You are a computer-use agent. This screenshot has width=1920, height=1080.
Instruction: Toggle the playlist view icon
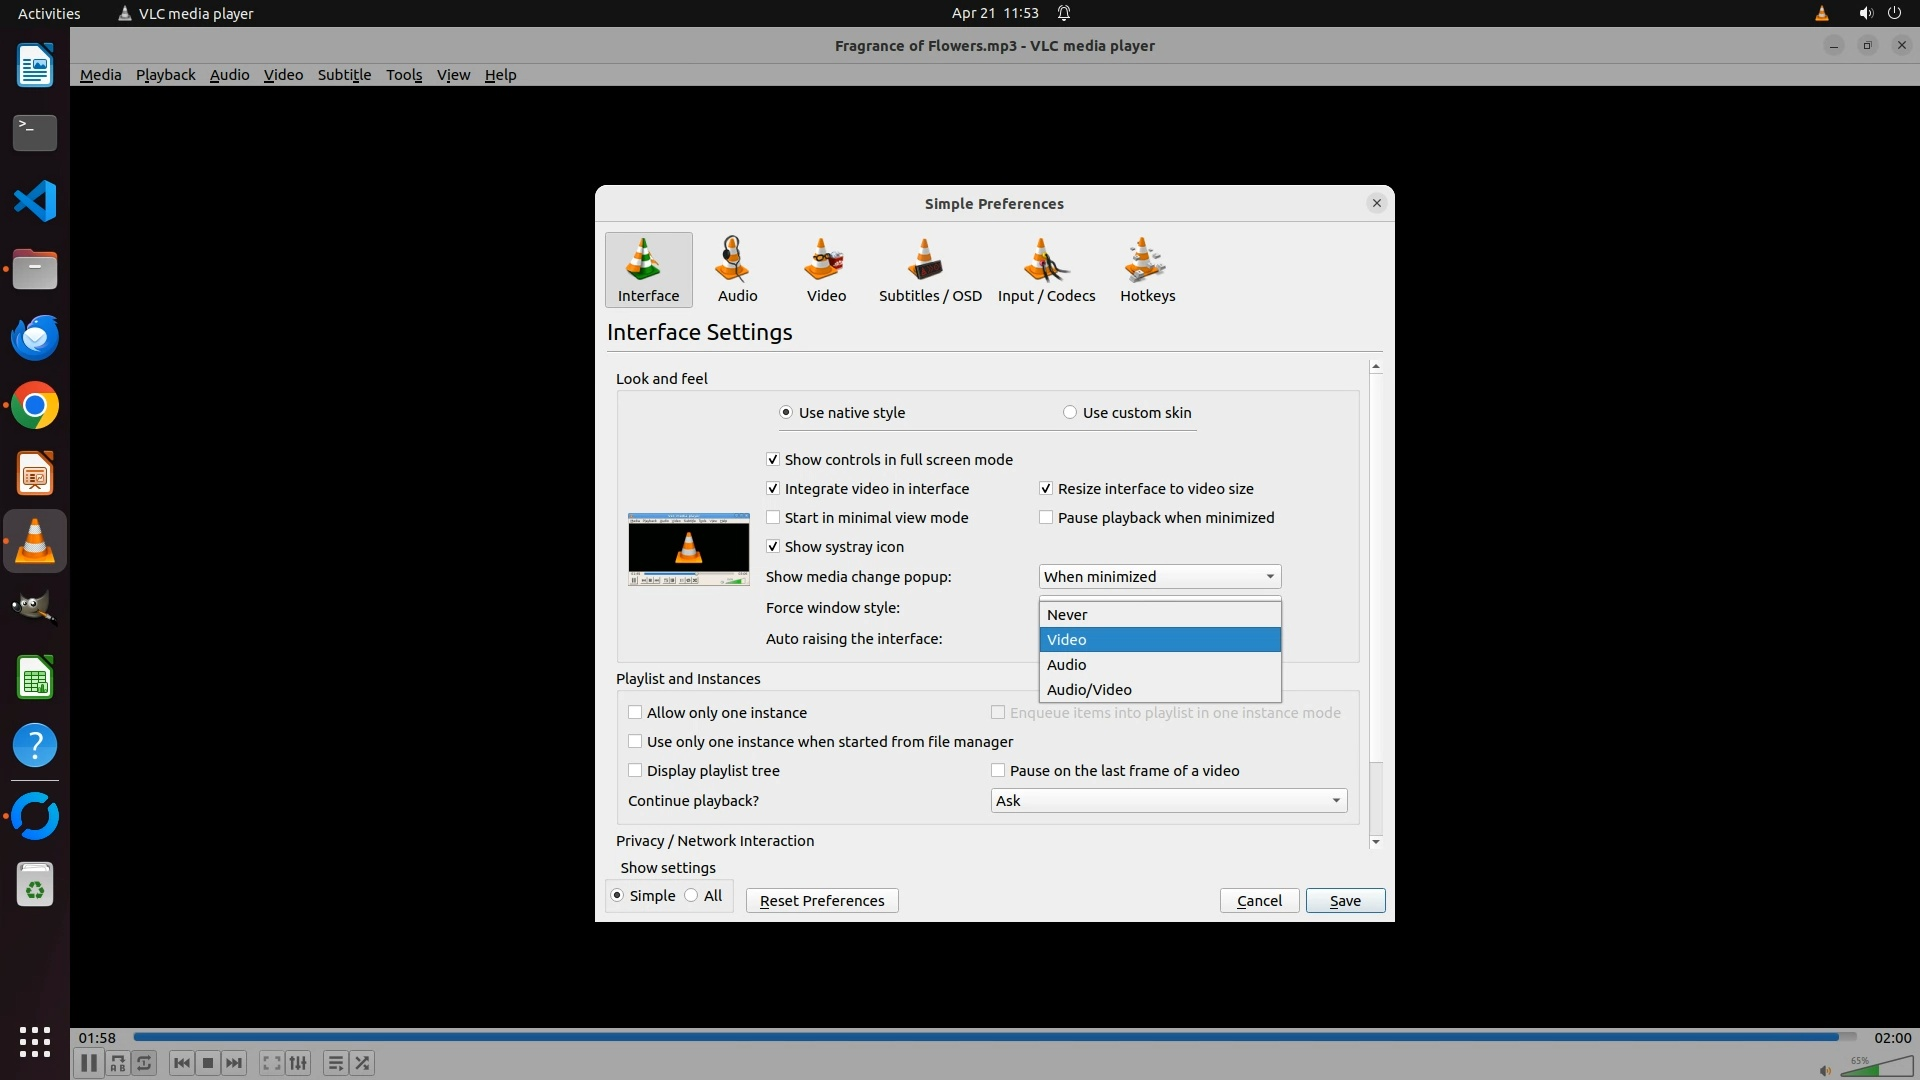coord(335,1063)
